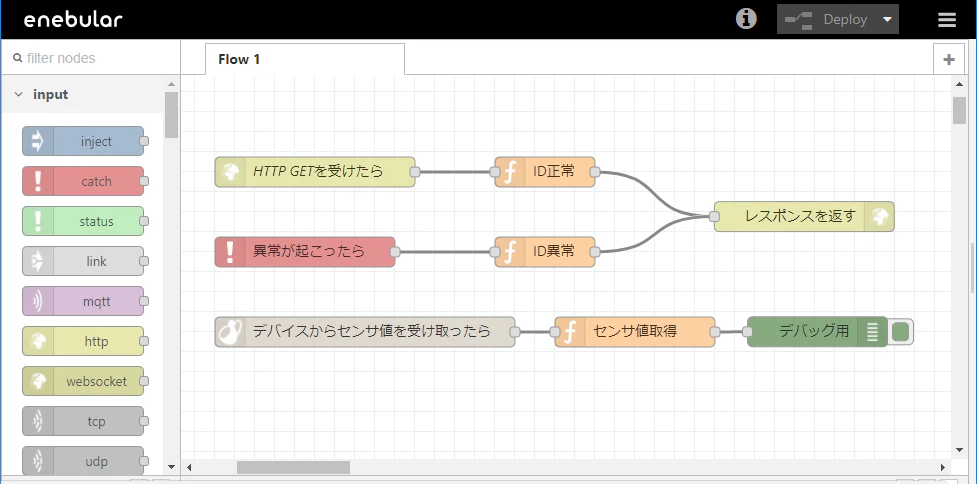This screenshot has height=484, width=977.
Task: Click output port of 異常が起こったら node
Action: (395, 252)
